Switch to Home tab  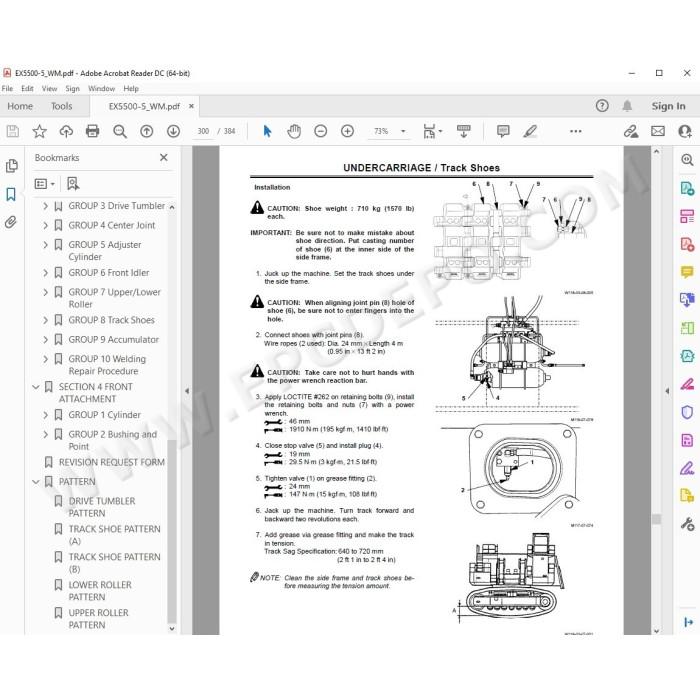(x=20, y=106)
